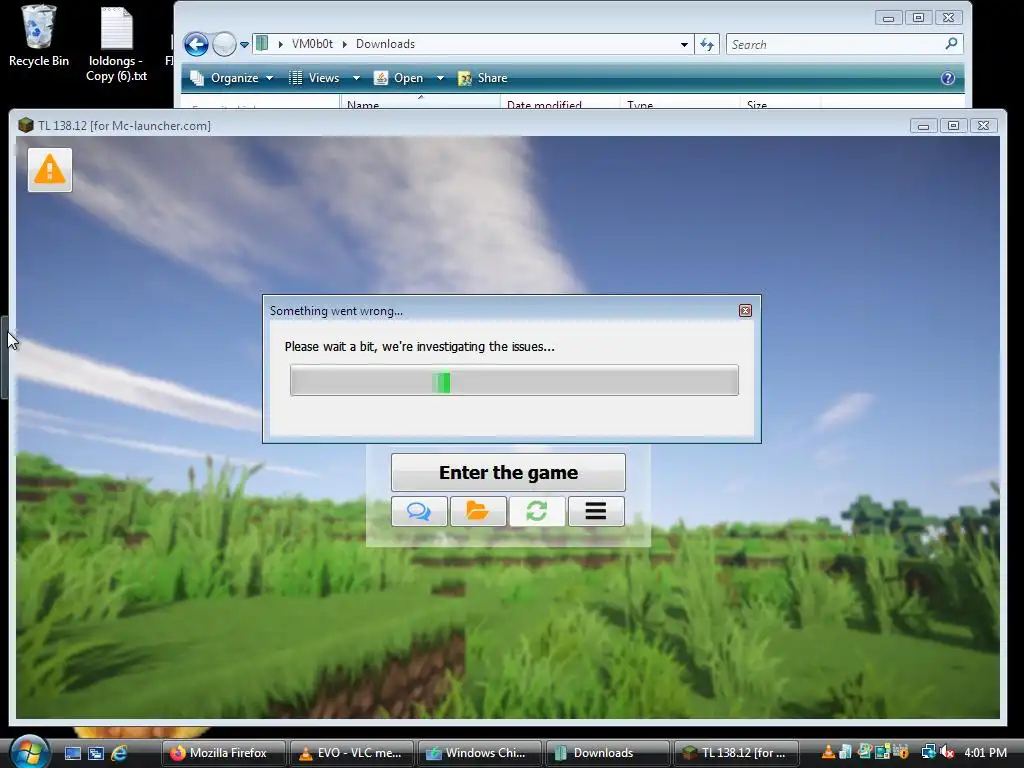Switch to Downloads taskbar button
Viewport: 1024px width, 768px height.
point(608,753)
